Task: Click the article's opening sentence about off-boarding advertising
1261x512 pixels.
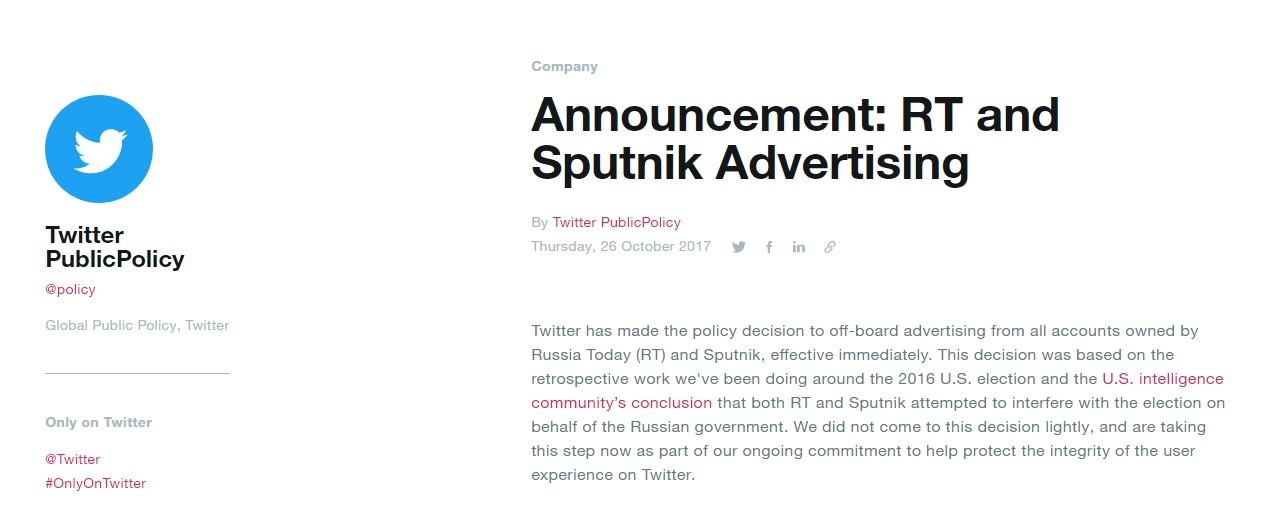Action: coord(864,342)
